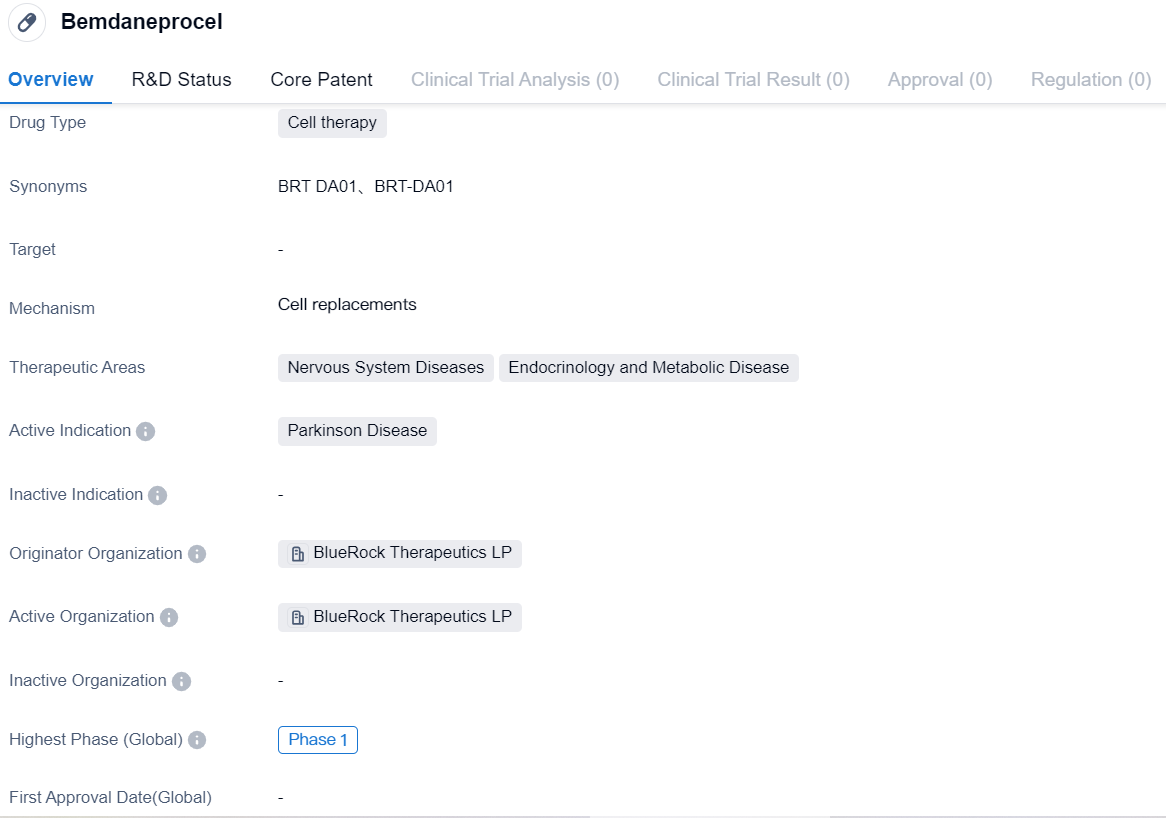This screenshot has height=818, width=1166.
Task: Click the pill icon beside Bemdaneprocel
Action: [27, 23]
